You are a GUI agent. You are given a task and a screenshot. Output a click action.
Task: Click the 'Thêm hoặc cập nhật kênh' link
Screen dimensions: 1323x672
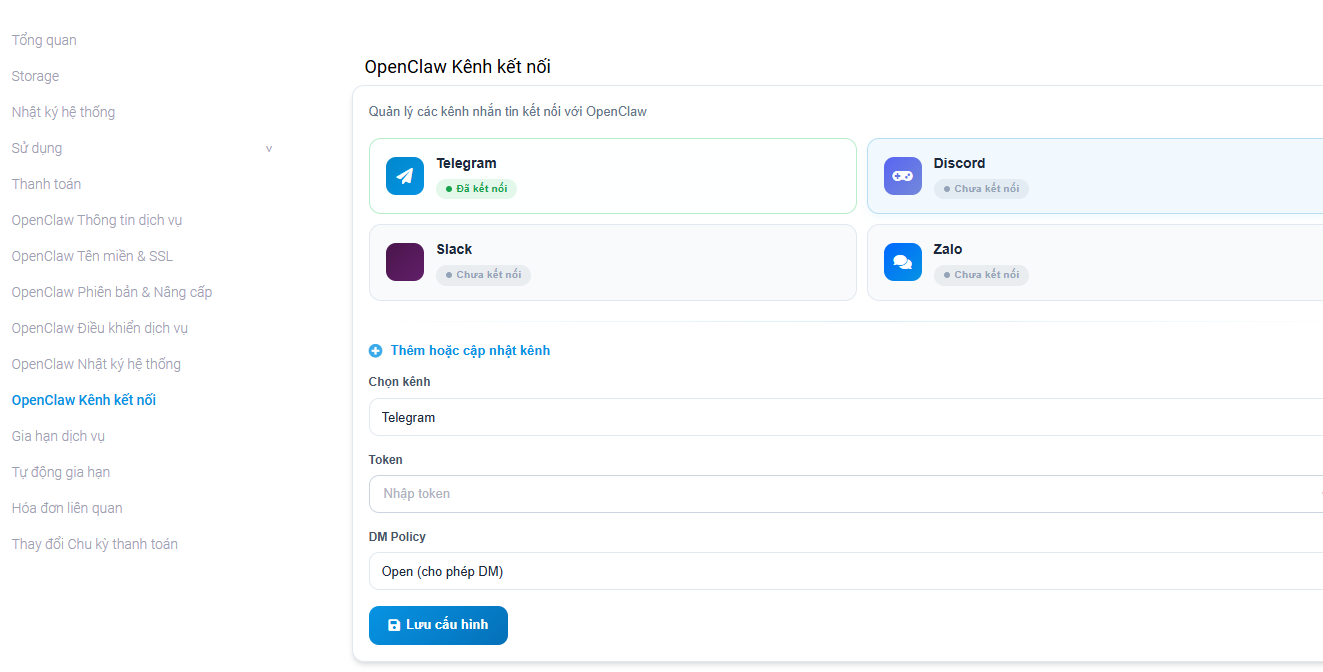(470, 350)
